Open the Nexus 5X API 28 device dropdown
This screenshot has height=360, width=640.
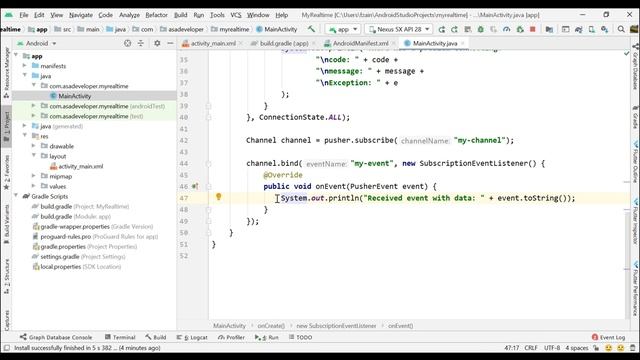click(x=398, y=29)
